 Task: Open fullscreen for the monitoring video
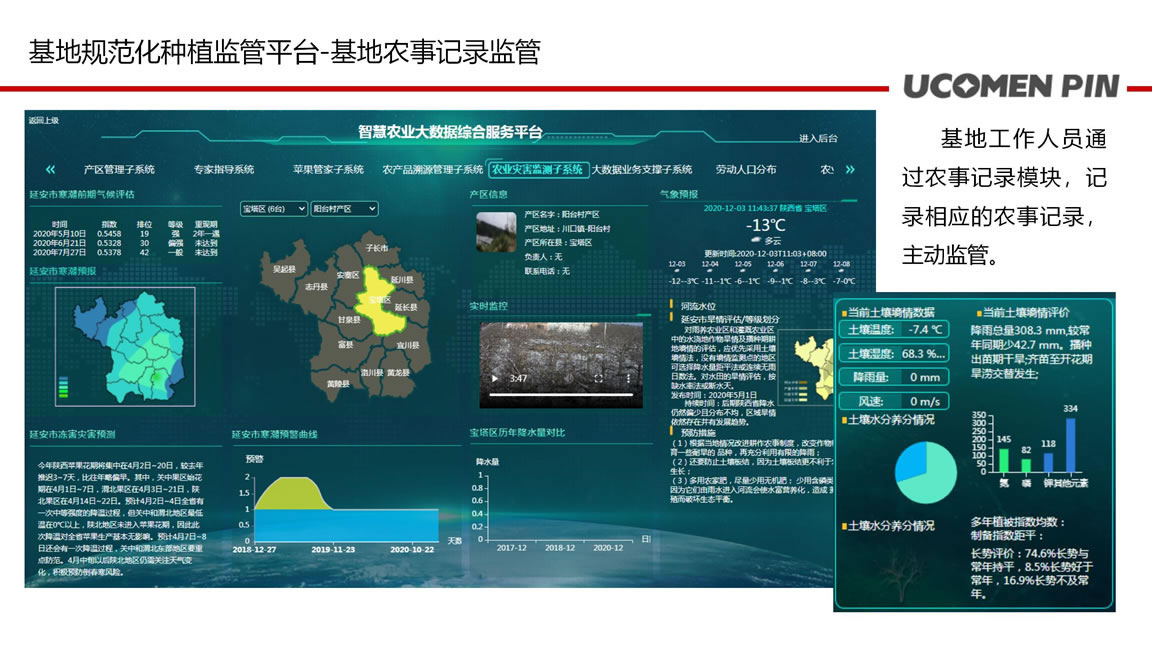click(x=598, y=378)
